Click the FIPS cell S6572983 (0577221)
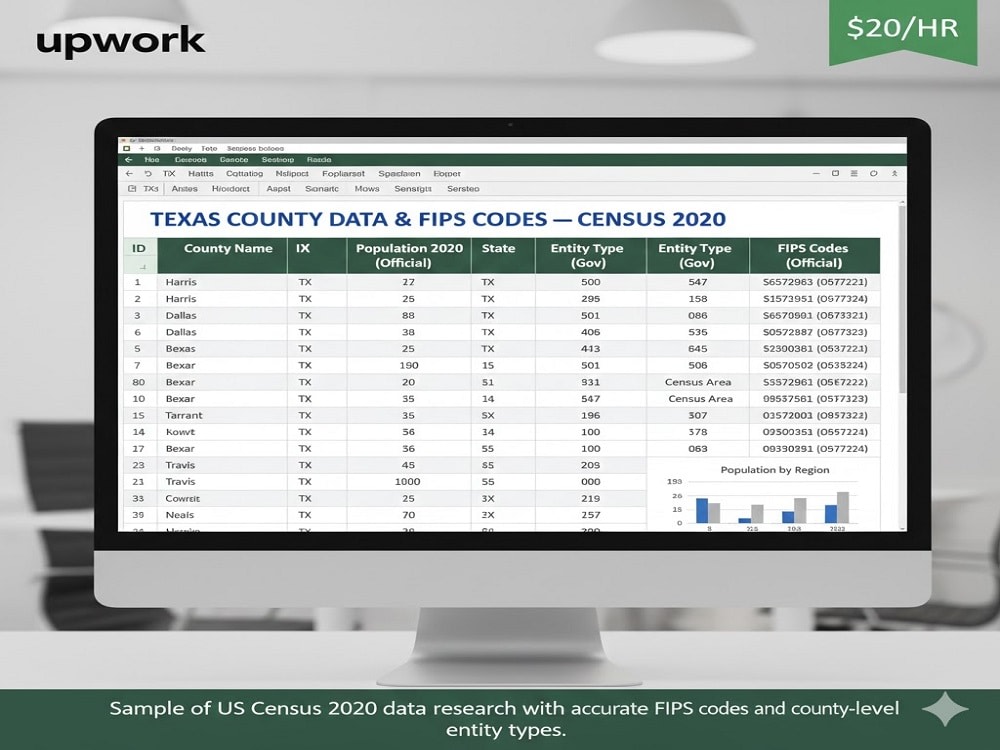Image resolution: width=1000 pixels, height=750 pixels. (x=815, y=282)
